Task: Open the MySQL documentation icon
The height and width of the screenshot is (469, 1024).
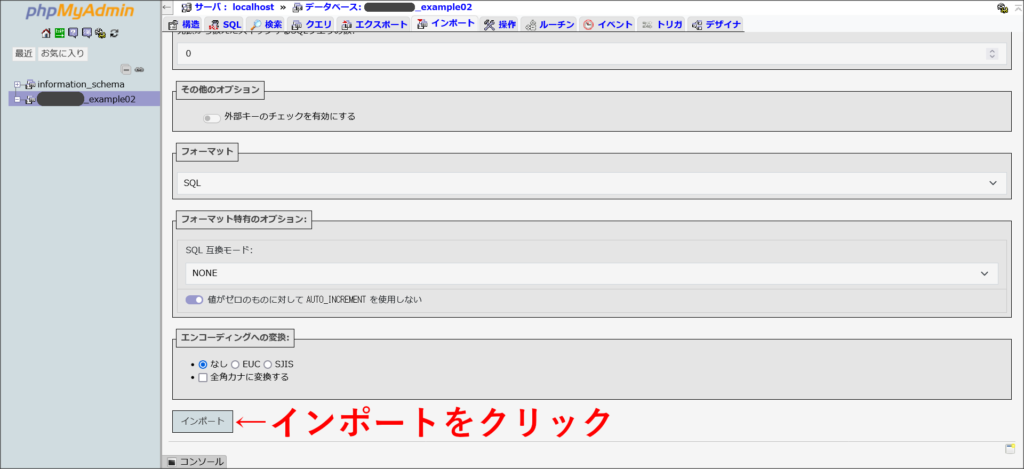Action: (x=87, y=33)
